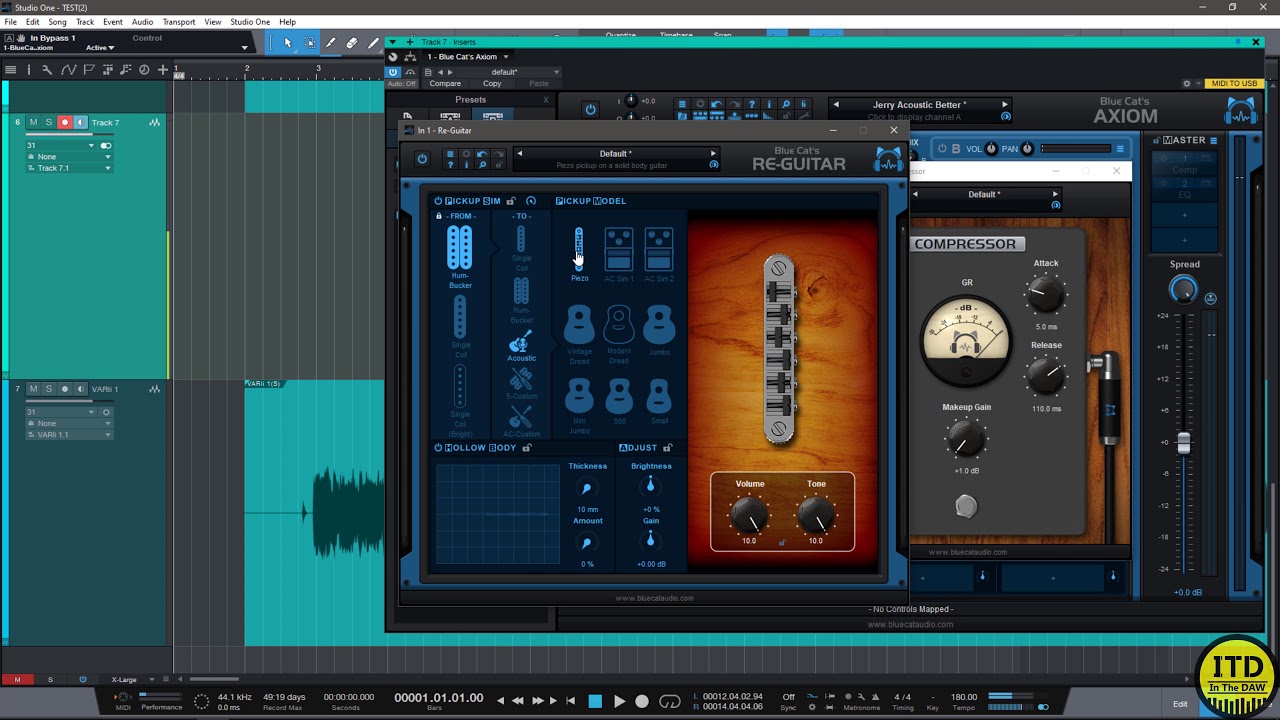Click the Default preset name field in Re-Guitar
This screenshot has width=1280, height=720.
615,154
